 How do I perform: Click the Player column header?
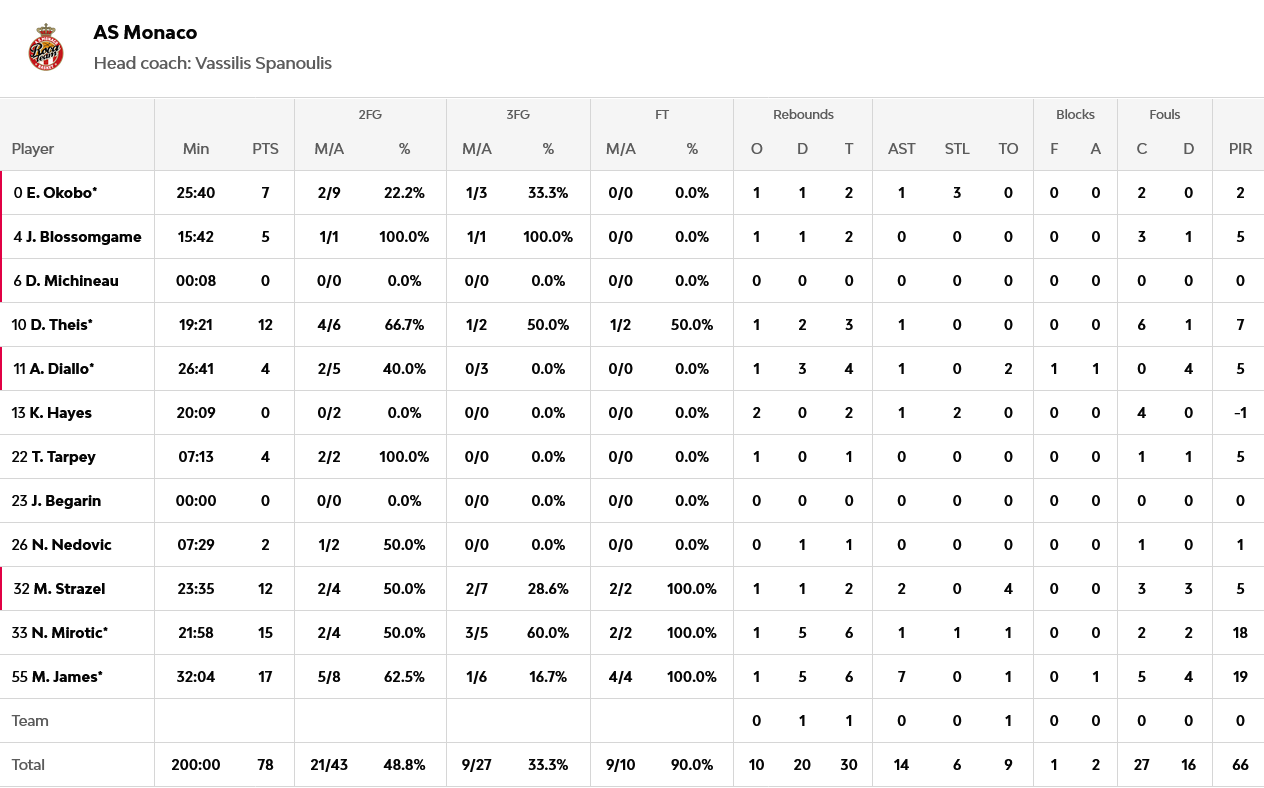point(33,149)
